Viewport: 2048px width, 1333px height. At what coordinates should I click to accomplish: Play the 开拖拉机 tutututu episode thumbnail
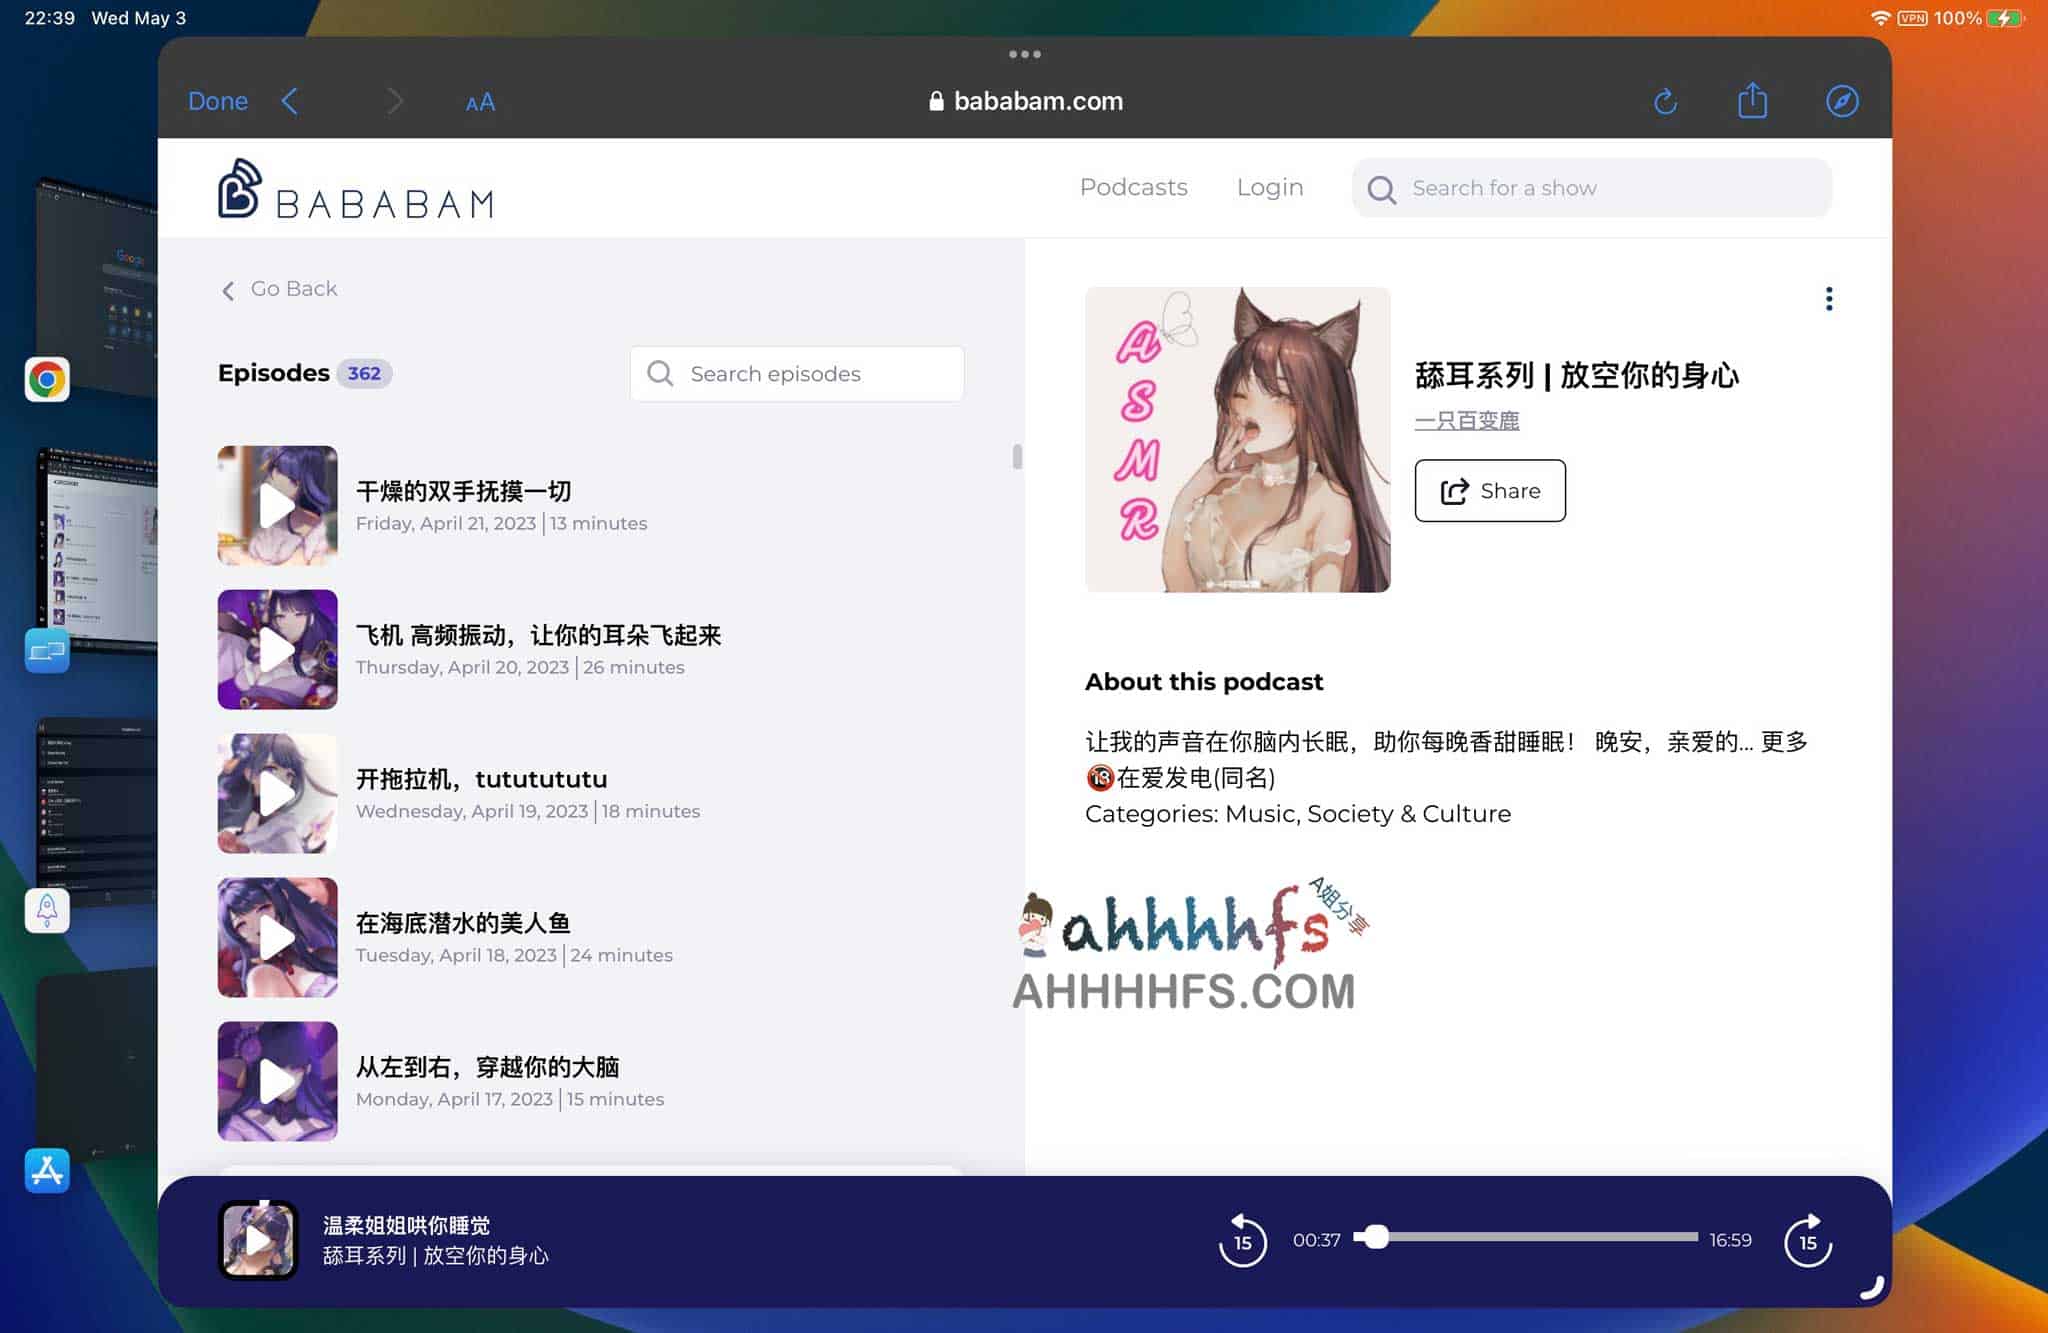pos(277,794)
